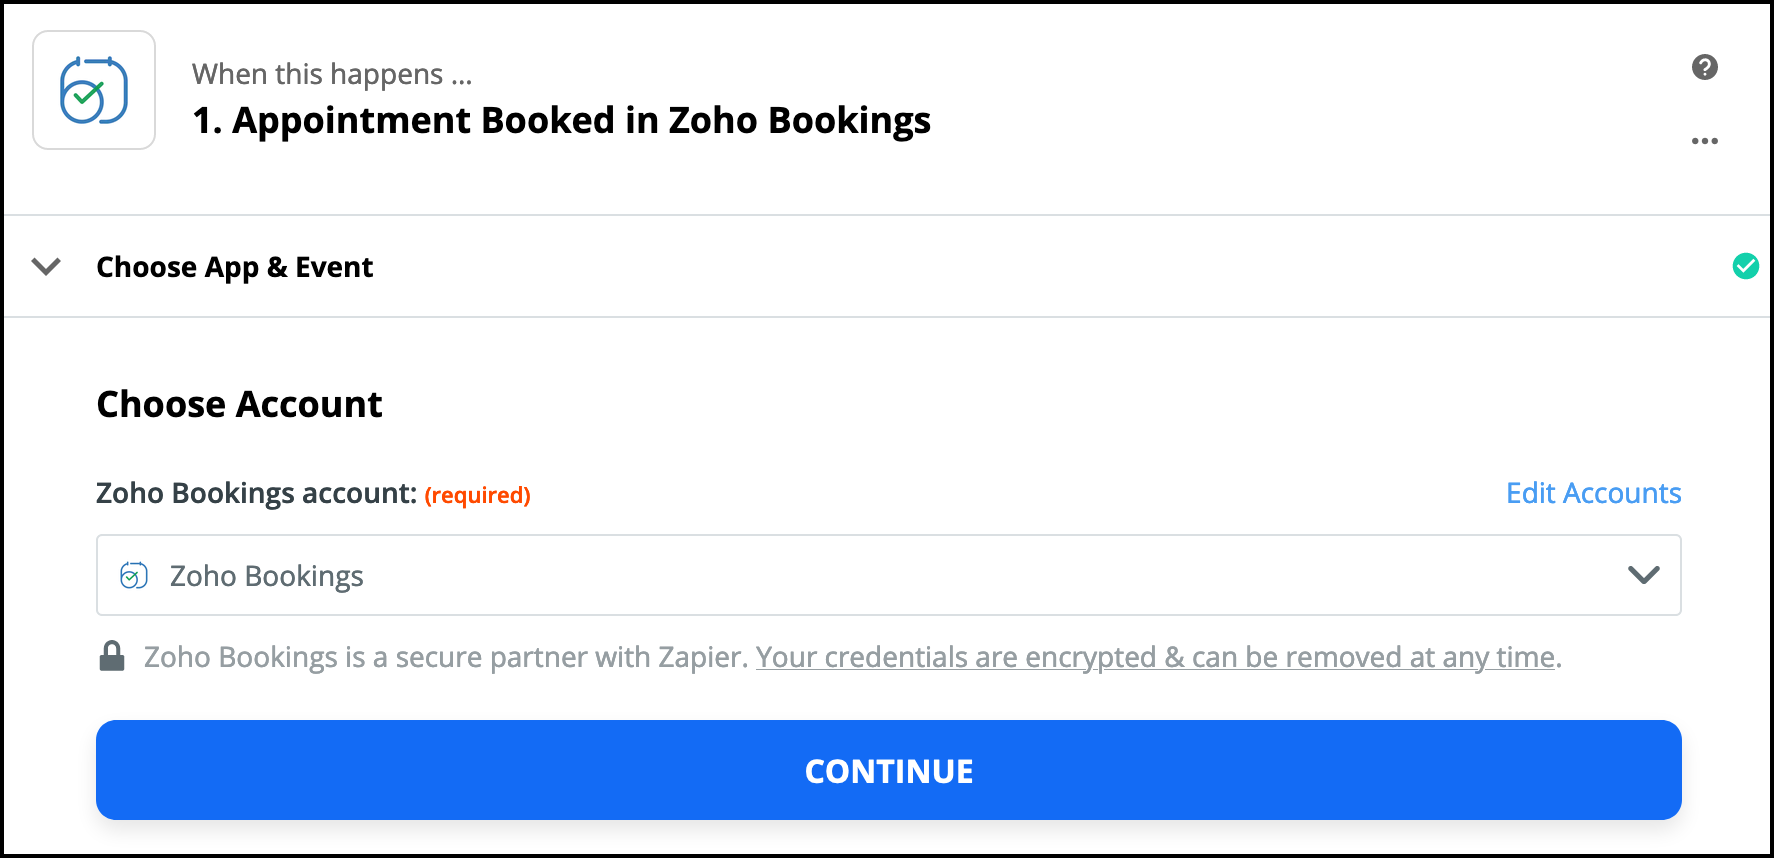
Task: Click the Choose Account heading
Action: click(239, 404)
